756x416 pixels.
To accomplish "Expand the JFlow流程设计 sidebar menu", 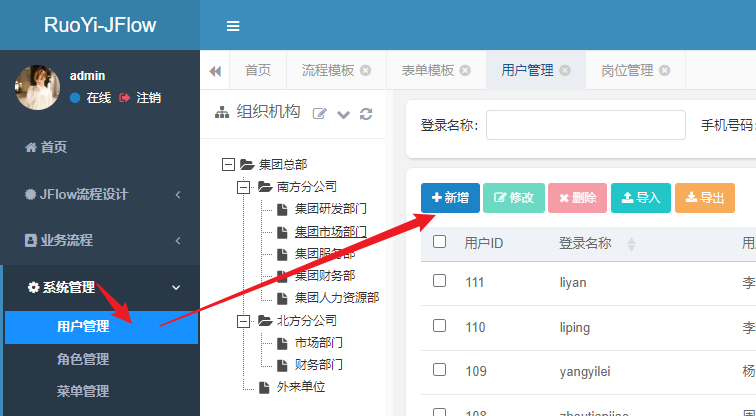I will coord(100,194).
